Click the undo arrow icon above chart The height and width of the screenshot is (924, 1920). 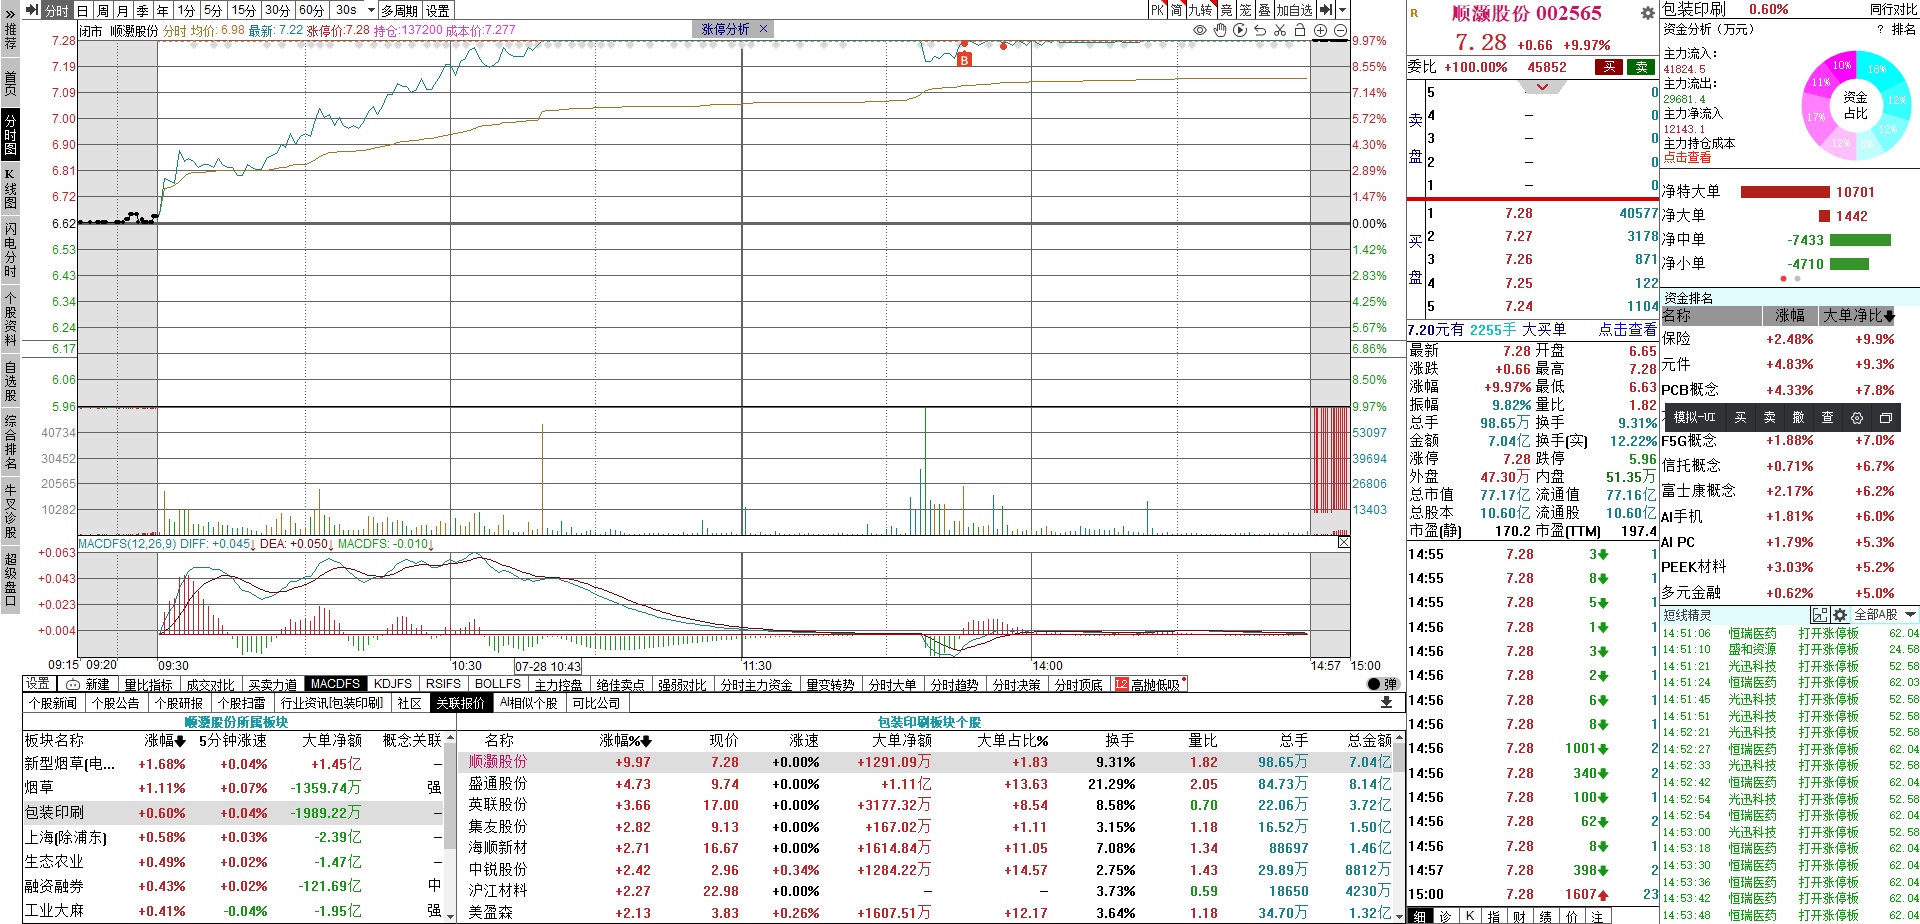(x=1260, y=30)
